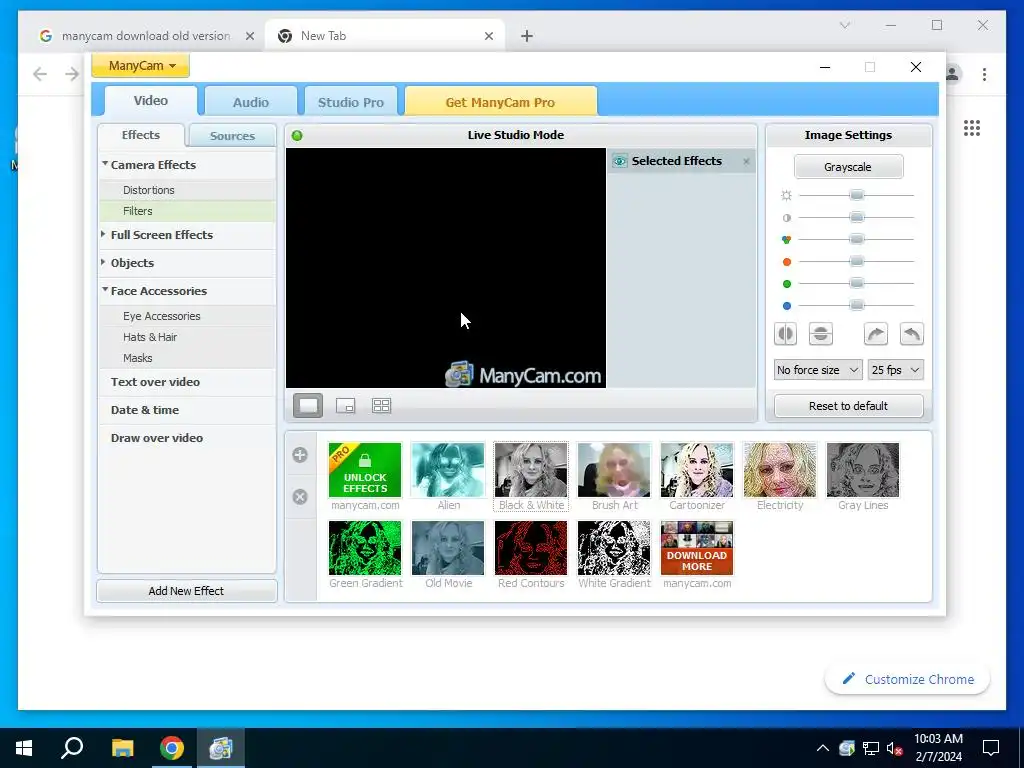
Task: Flip the image horizontally
Action: [785, 334]
